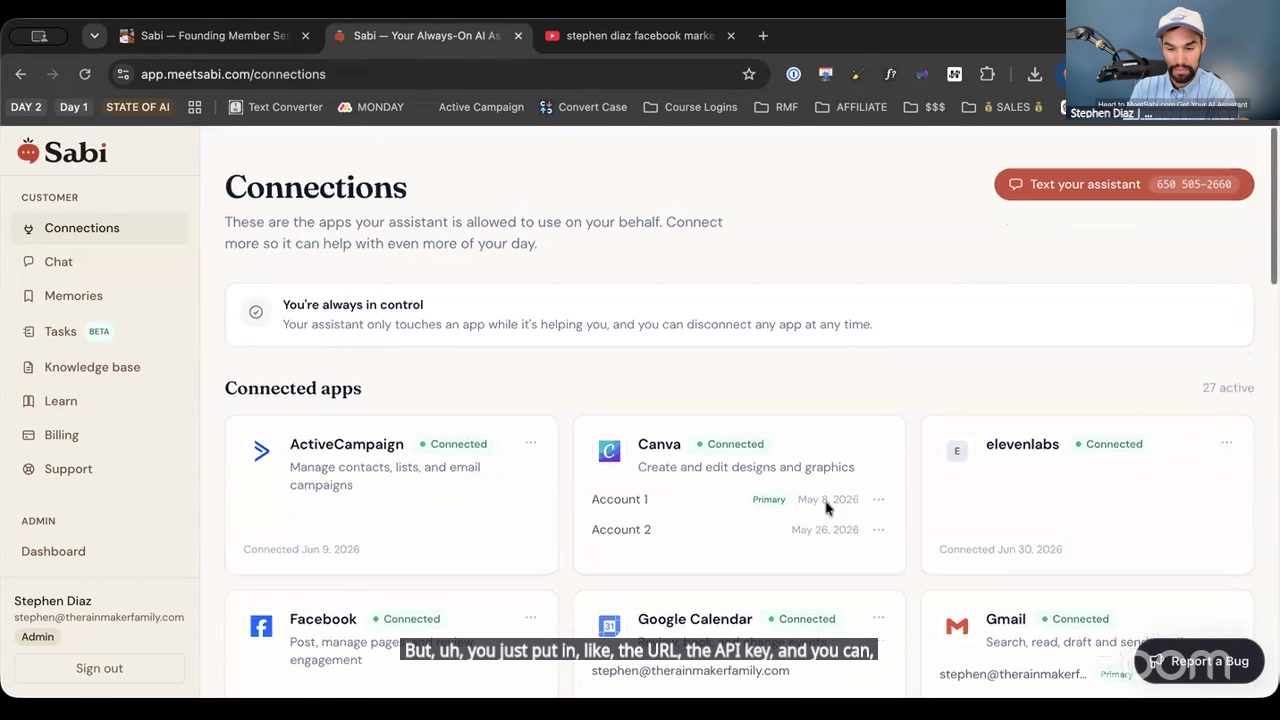Screen dimensions: 1280x720
Task: Open the STATE OF AI bookmark
Action: 138,107
